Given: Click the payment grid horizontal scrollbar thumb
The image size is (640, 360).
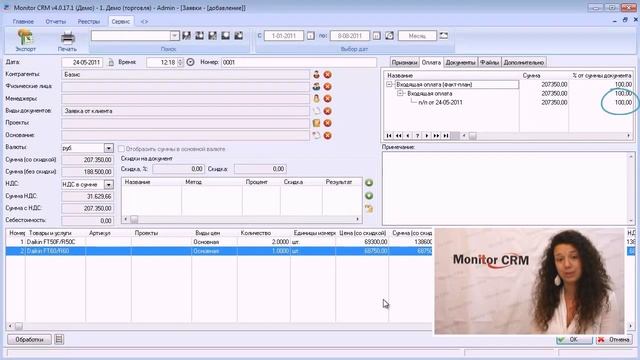Looking at the screenshot, I should pyautogui.click(x=473, y=136).
